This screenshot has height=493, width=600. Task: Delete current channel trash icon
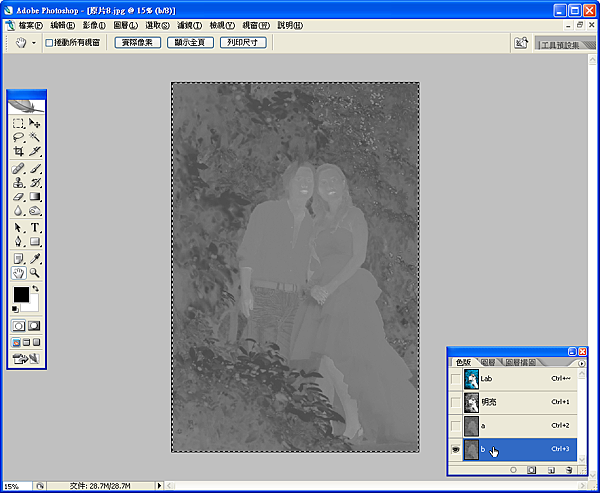pyautogui.click(x=569, y=470)
